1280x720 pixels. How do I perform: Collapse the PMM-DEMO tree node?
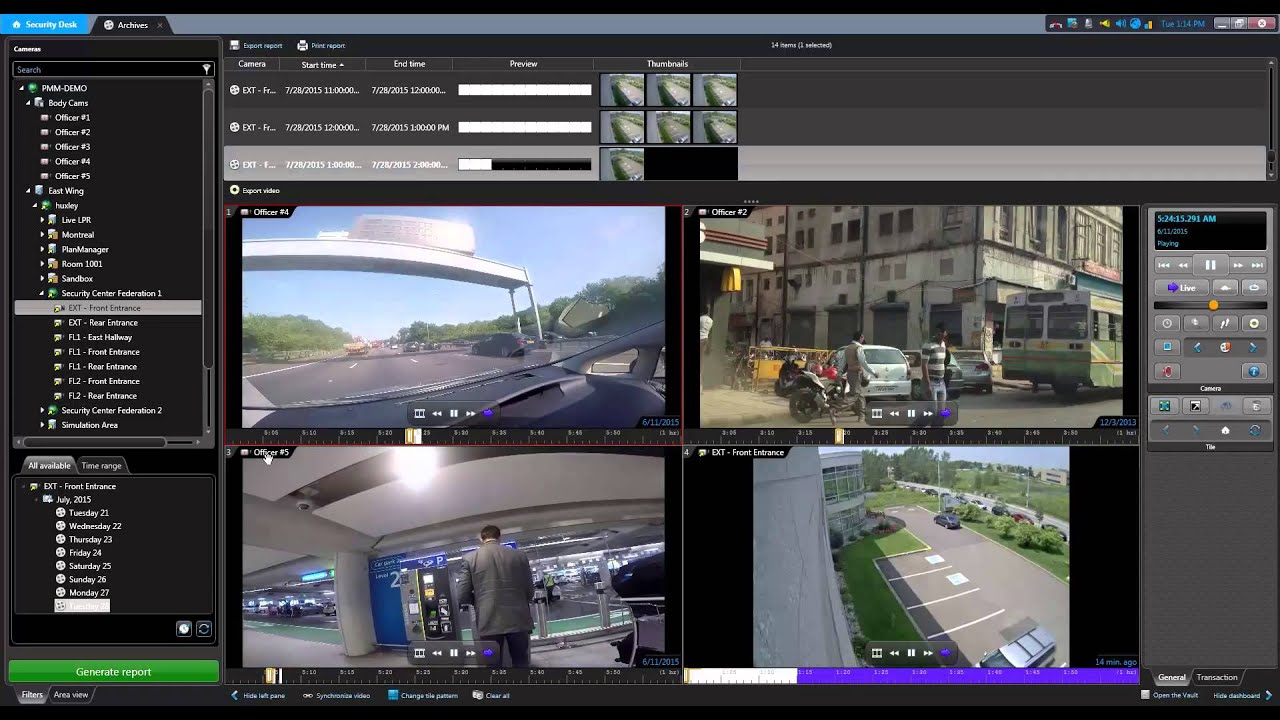pyautogui.click(x=22, y=88)
